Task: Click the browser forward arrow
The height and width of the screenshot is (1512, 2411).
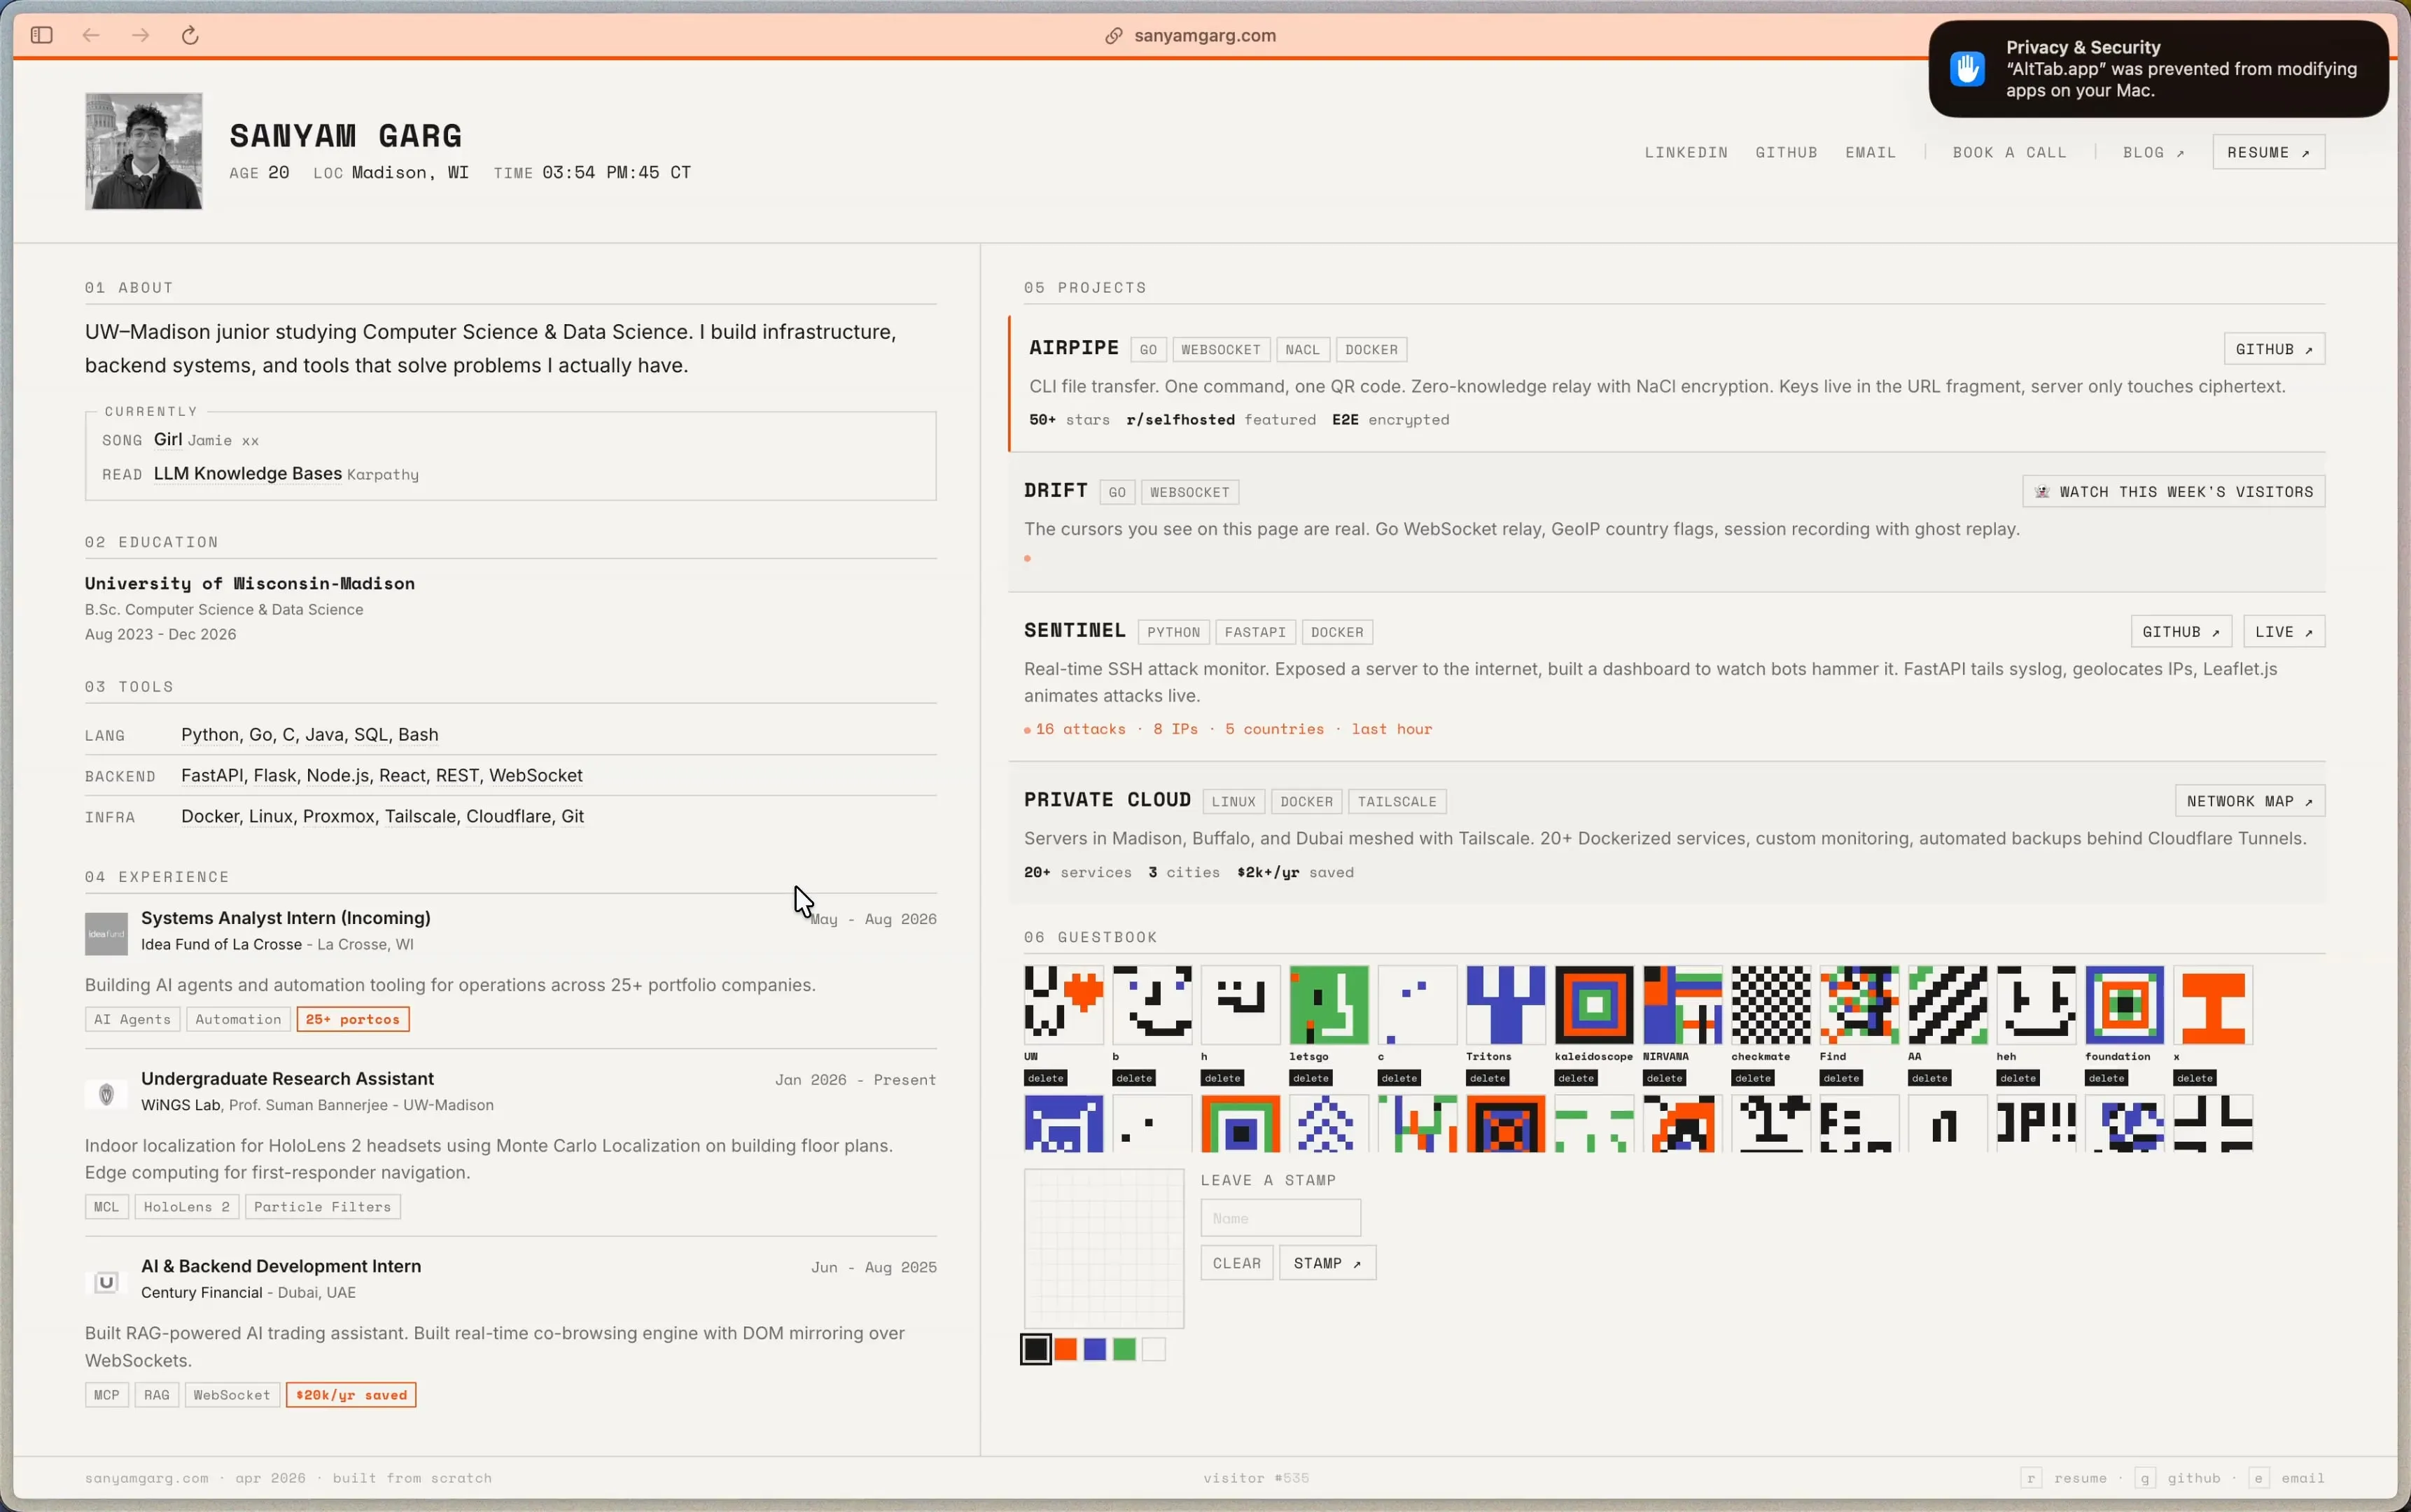Action: (x=140, y=35)
